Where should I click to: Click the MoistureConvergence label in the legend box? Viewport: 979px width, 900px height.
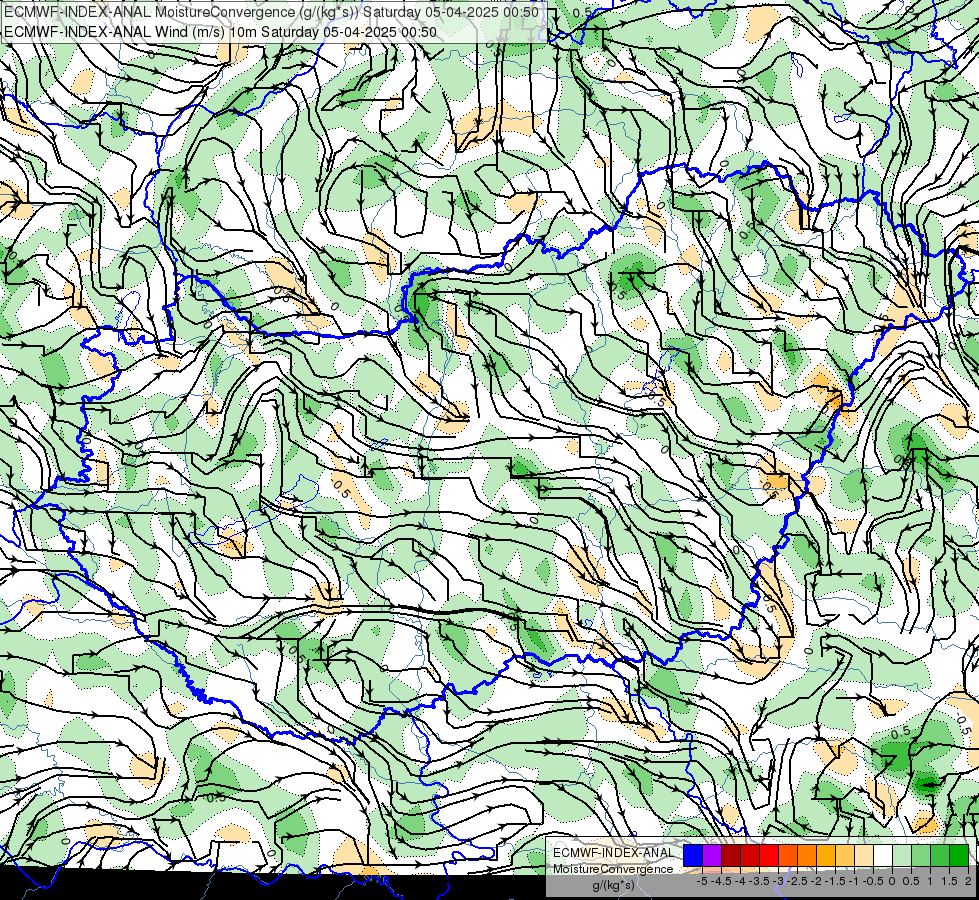coord(613,869)
